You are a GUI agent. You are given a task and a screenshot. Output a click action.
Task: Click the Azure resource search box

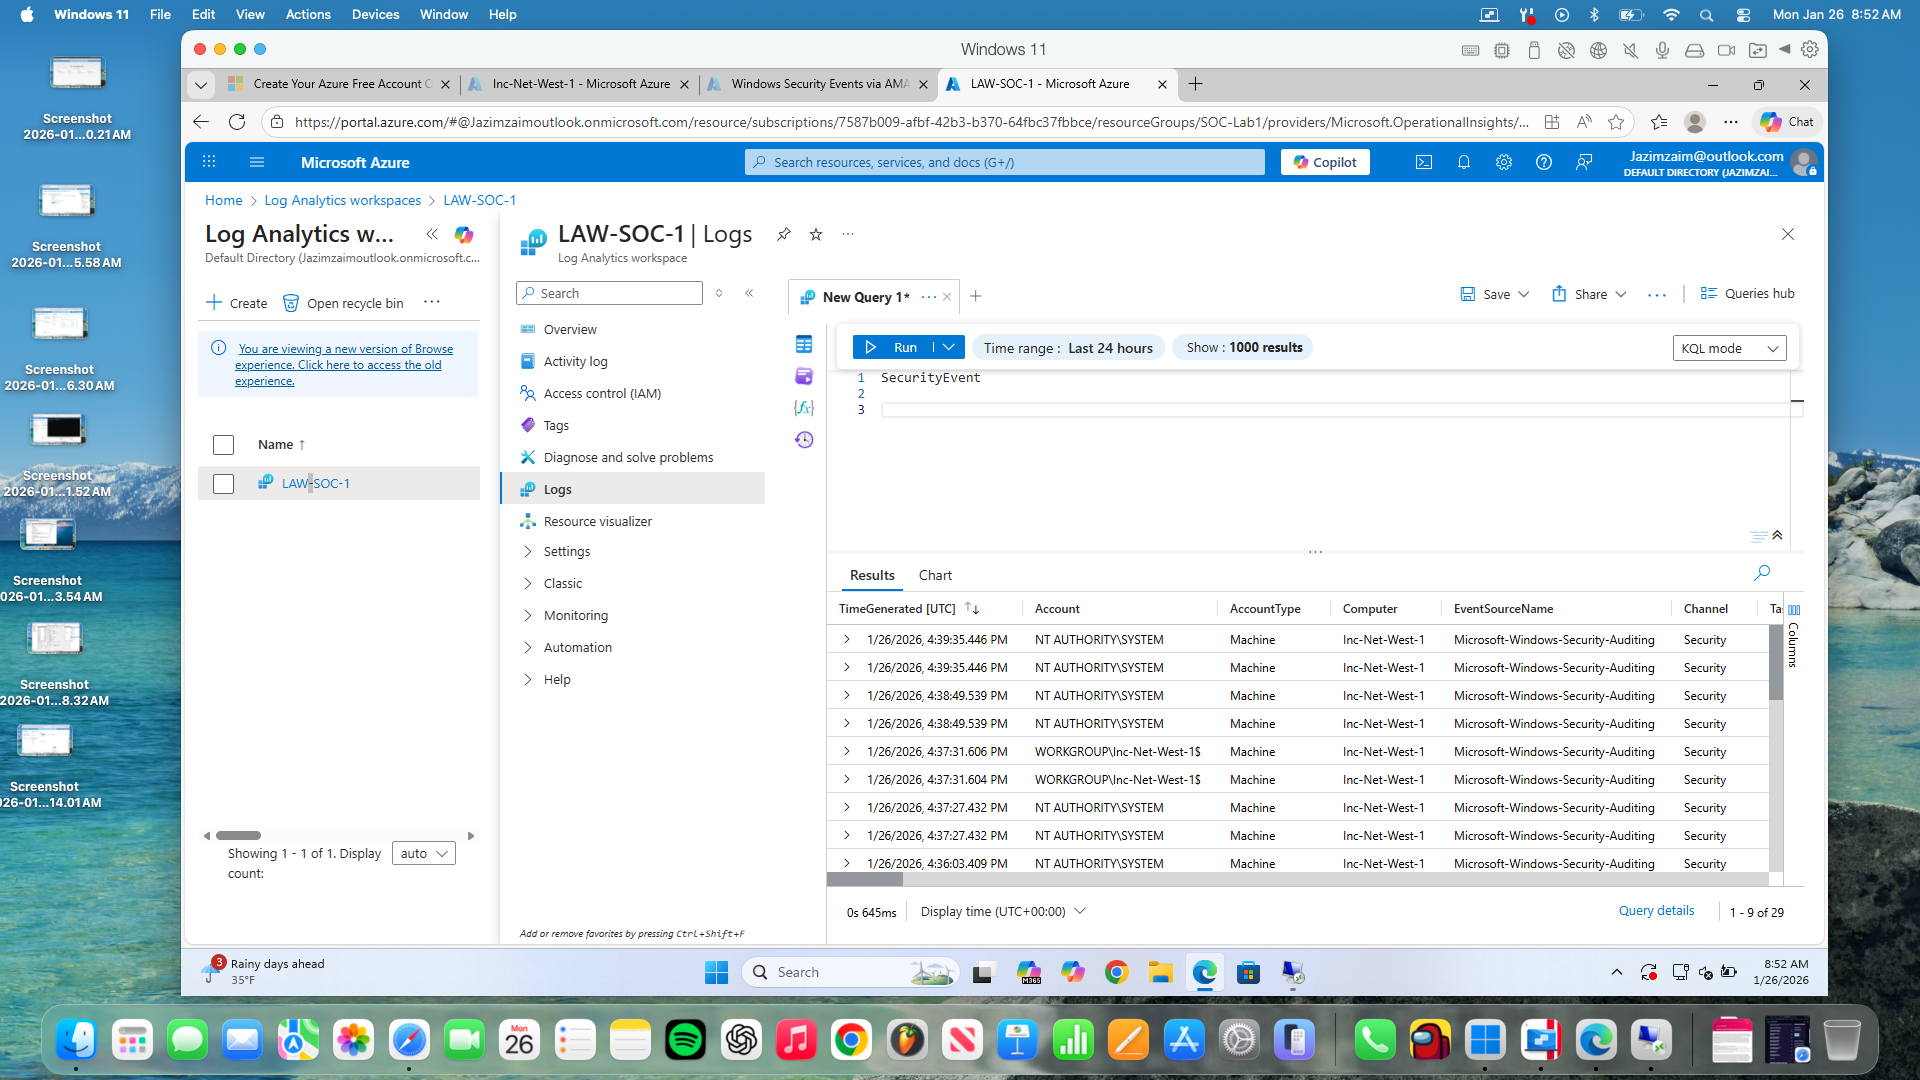(x=1005, y=162)
